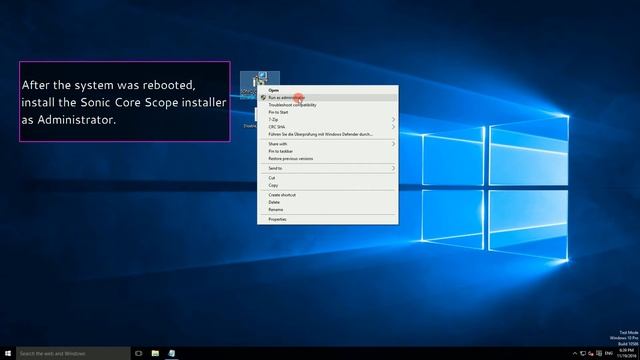
Task: Choose Create shortcut
Action: tap(328, 195)
